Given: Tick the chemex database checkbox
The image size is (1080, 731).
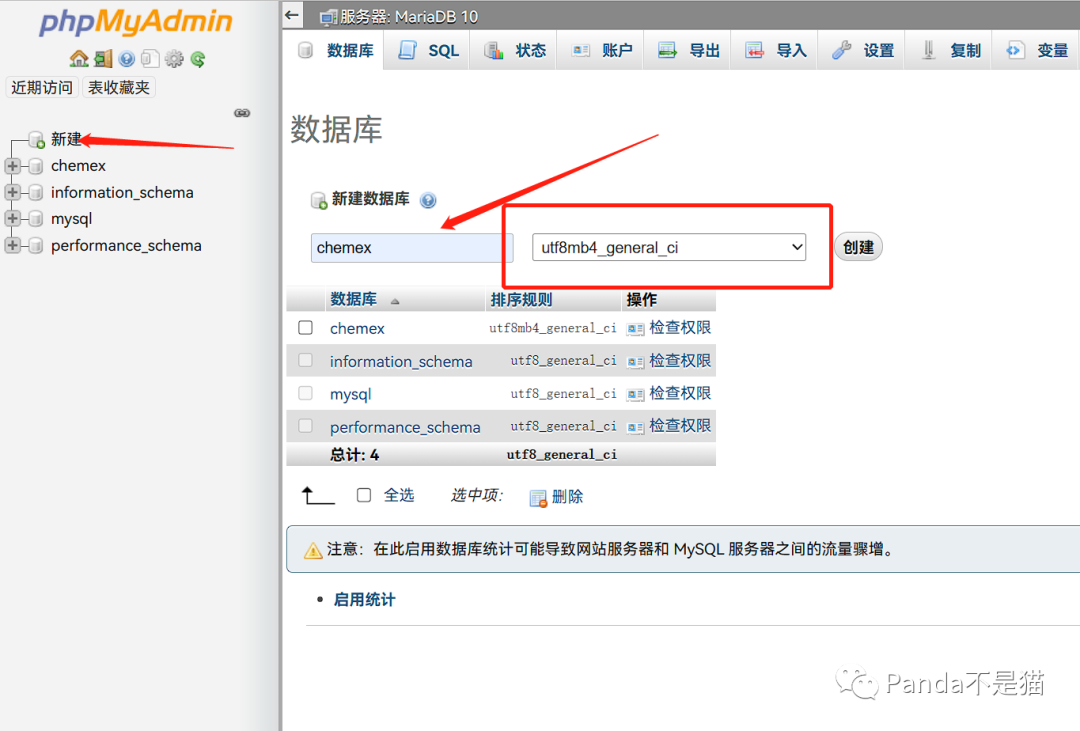Looking at the screenshot, I should click(x=305, y=327).
